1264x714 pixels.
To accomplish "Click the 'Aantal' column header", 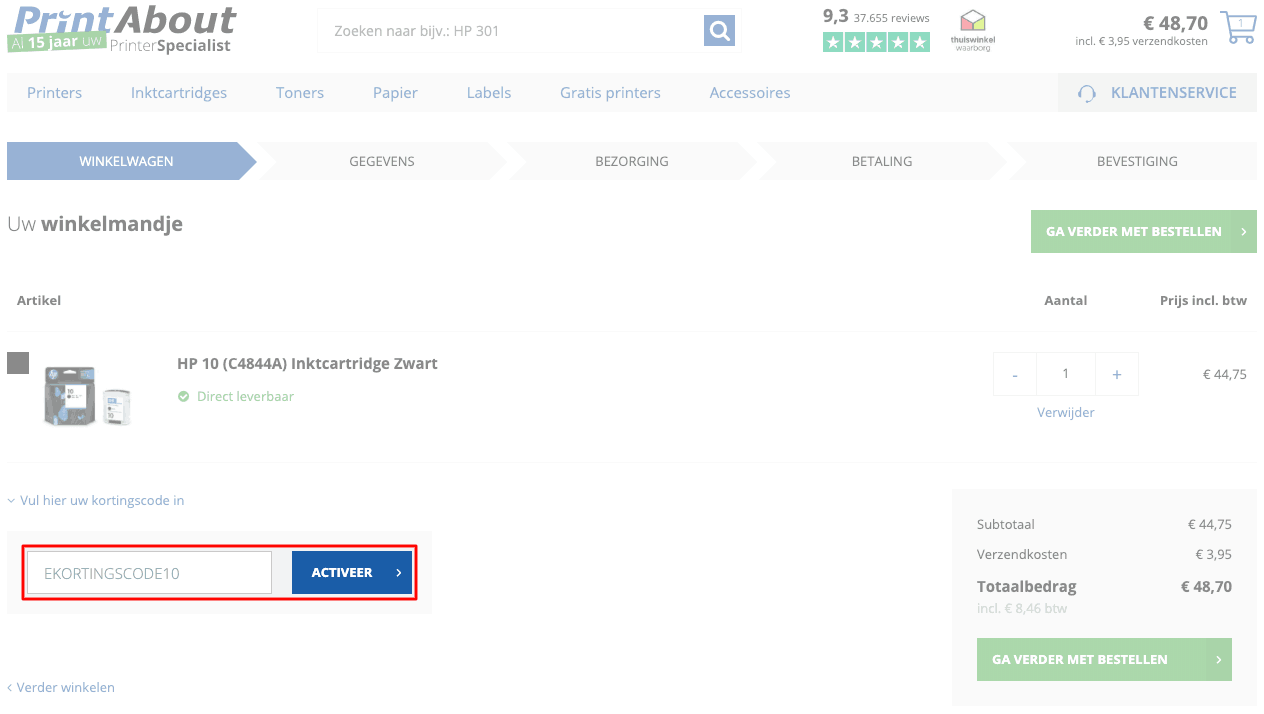I will tap(1066, 300).
